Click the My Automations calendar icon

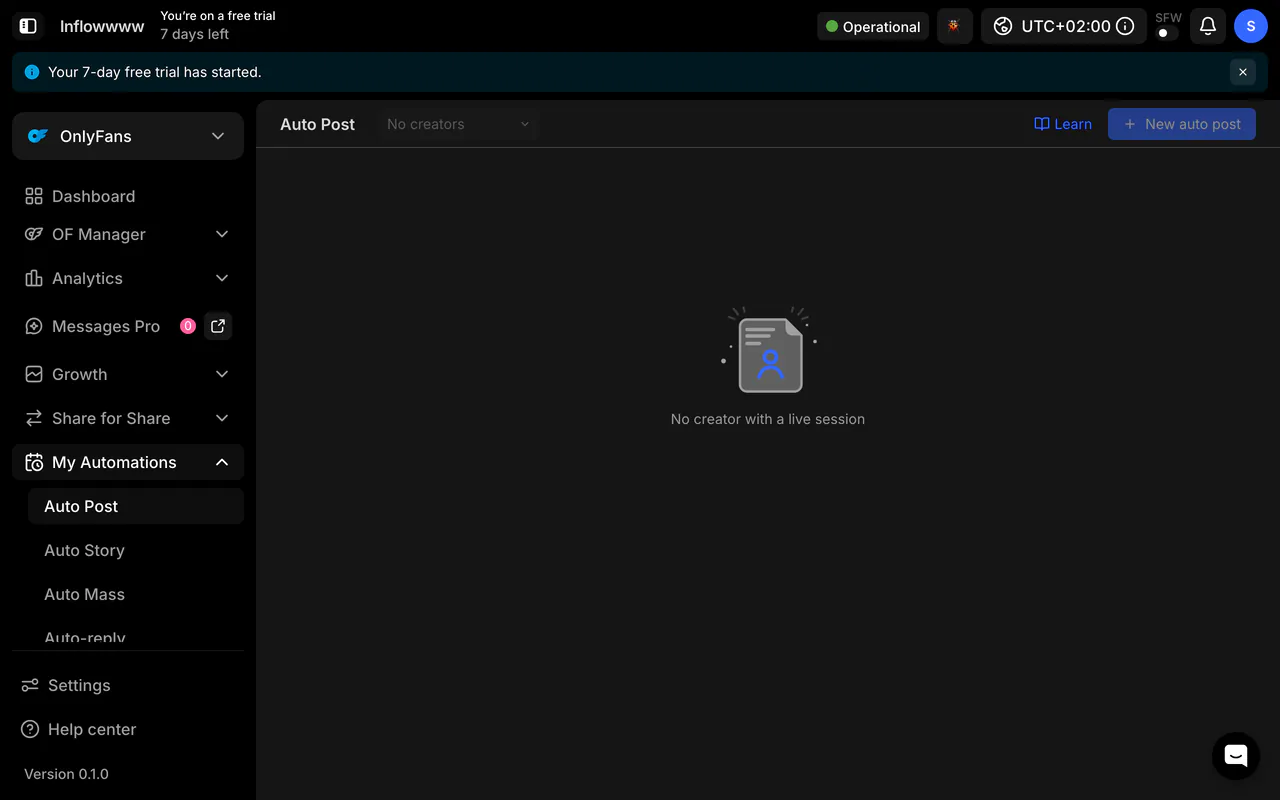[x=34, y=462]
